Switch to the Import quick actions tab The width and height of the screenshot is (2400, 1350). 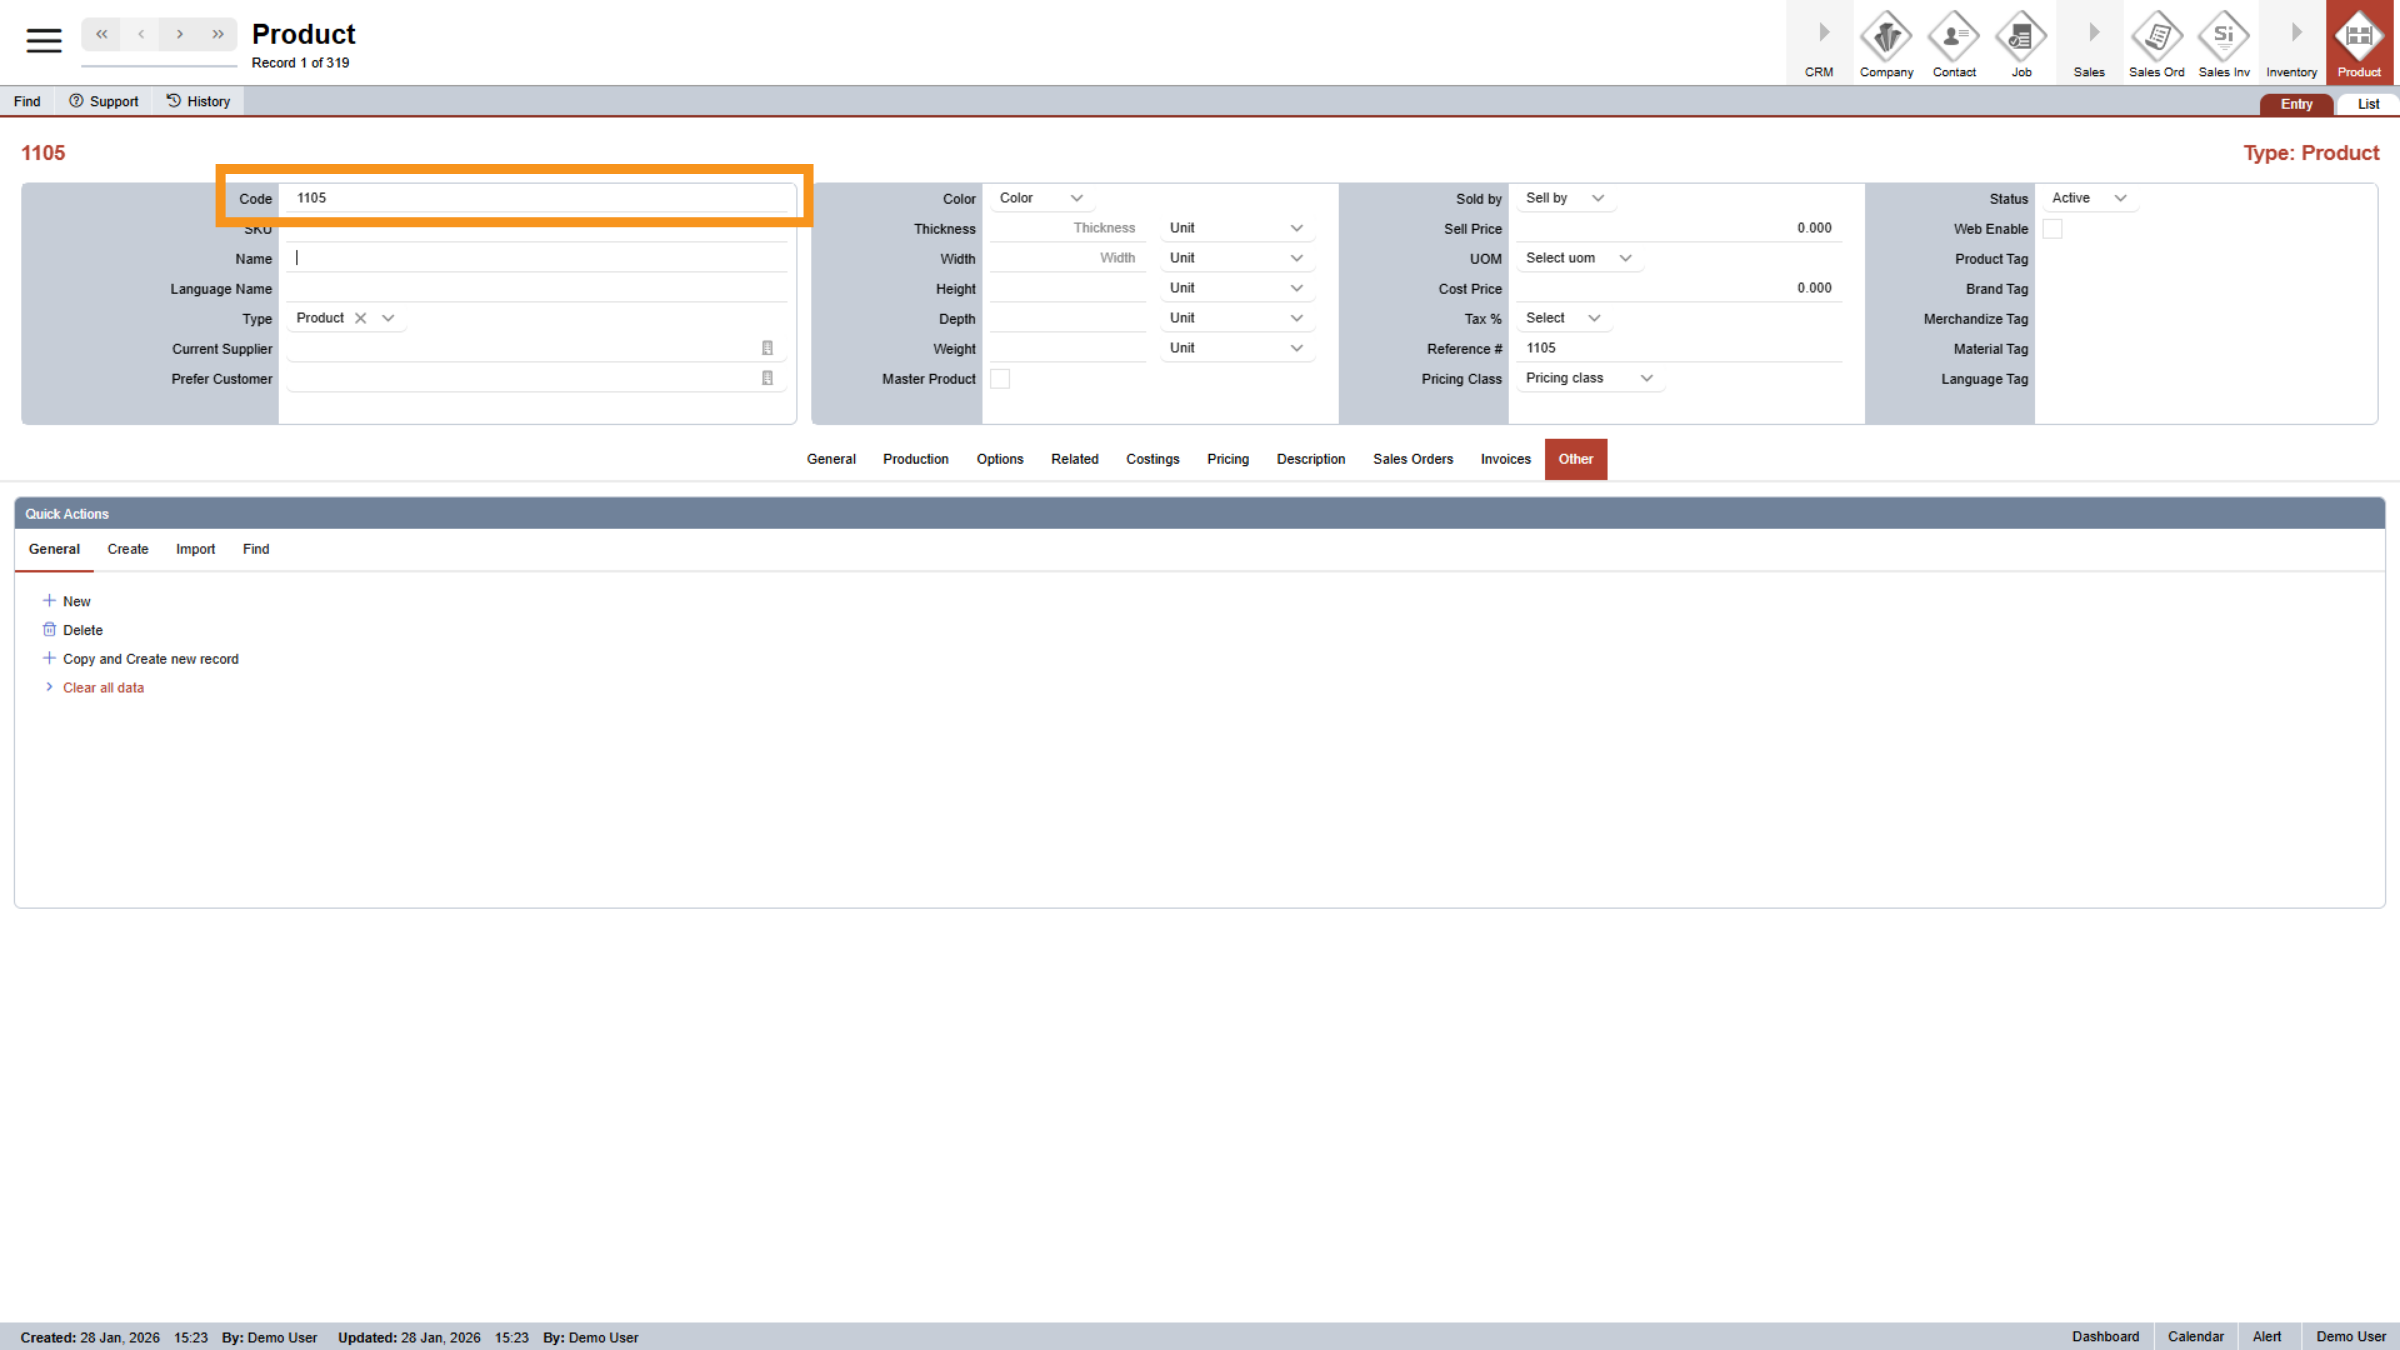pyautogui.click(x=195, y=549)
